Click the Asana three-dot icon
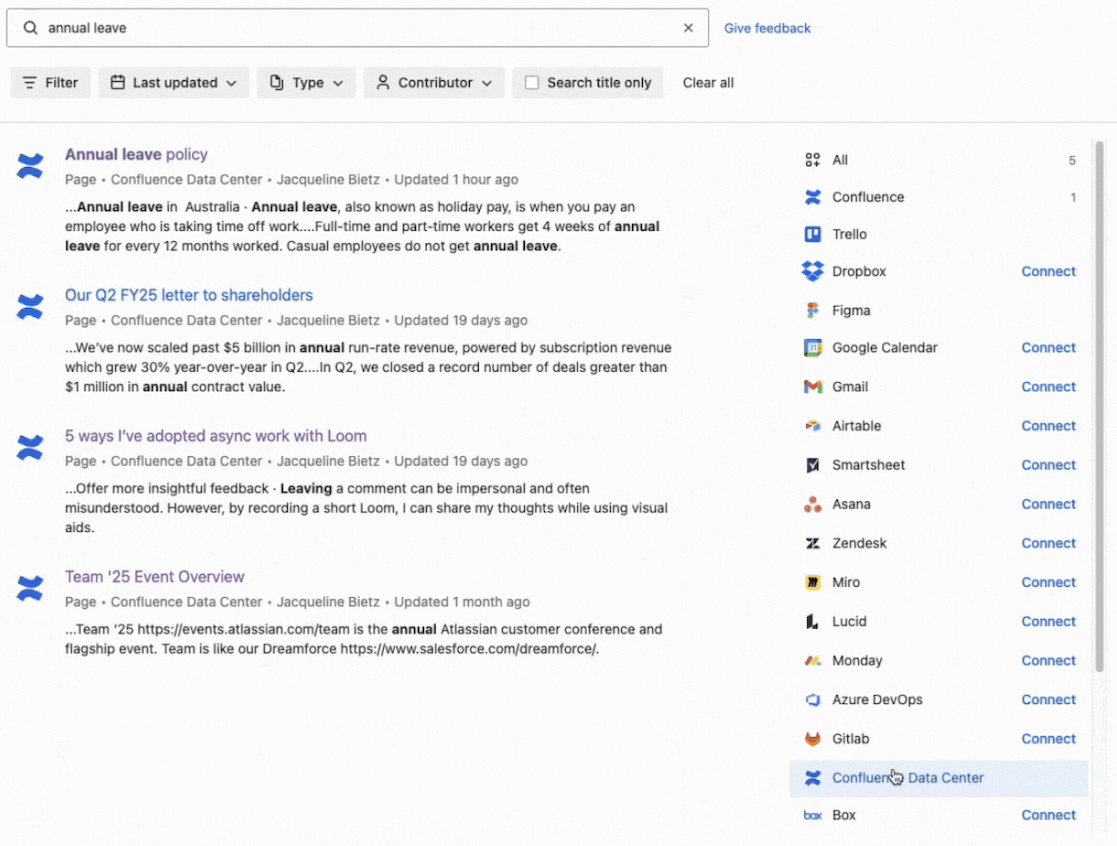 [812, 504]
